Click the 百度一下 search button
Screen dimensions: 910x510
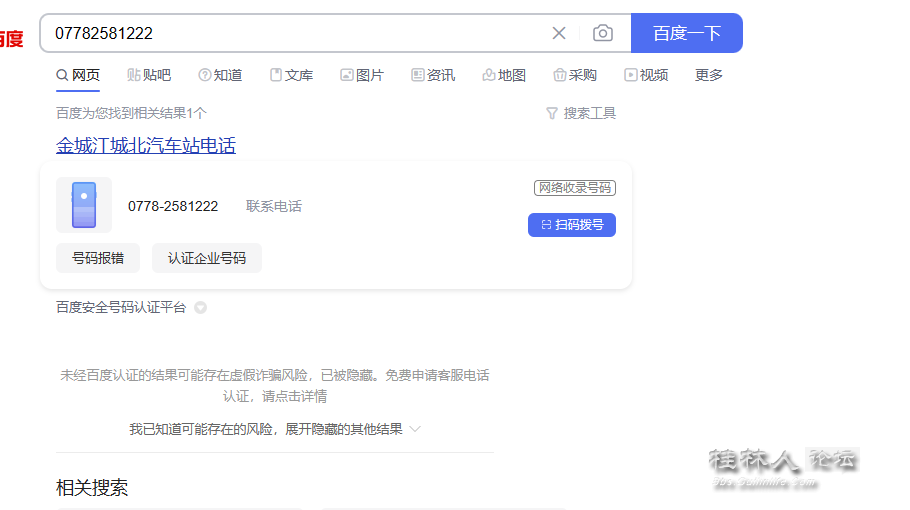[687, 33]
